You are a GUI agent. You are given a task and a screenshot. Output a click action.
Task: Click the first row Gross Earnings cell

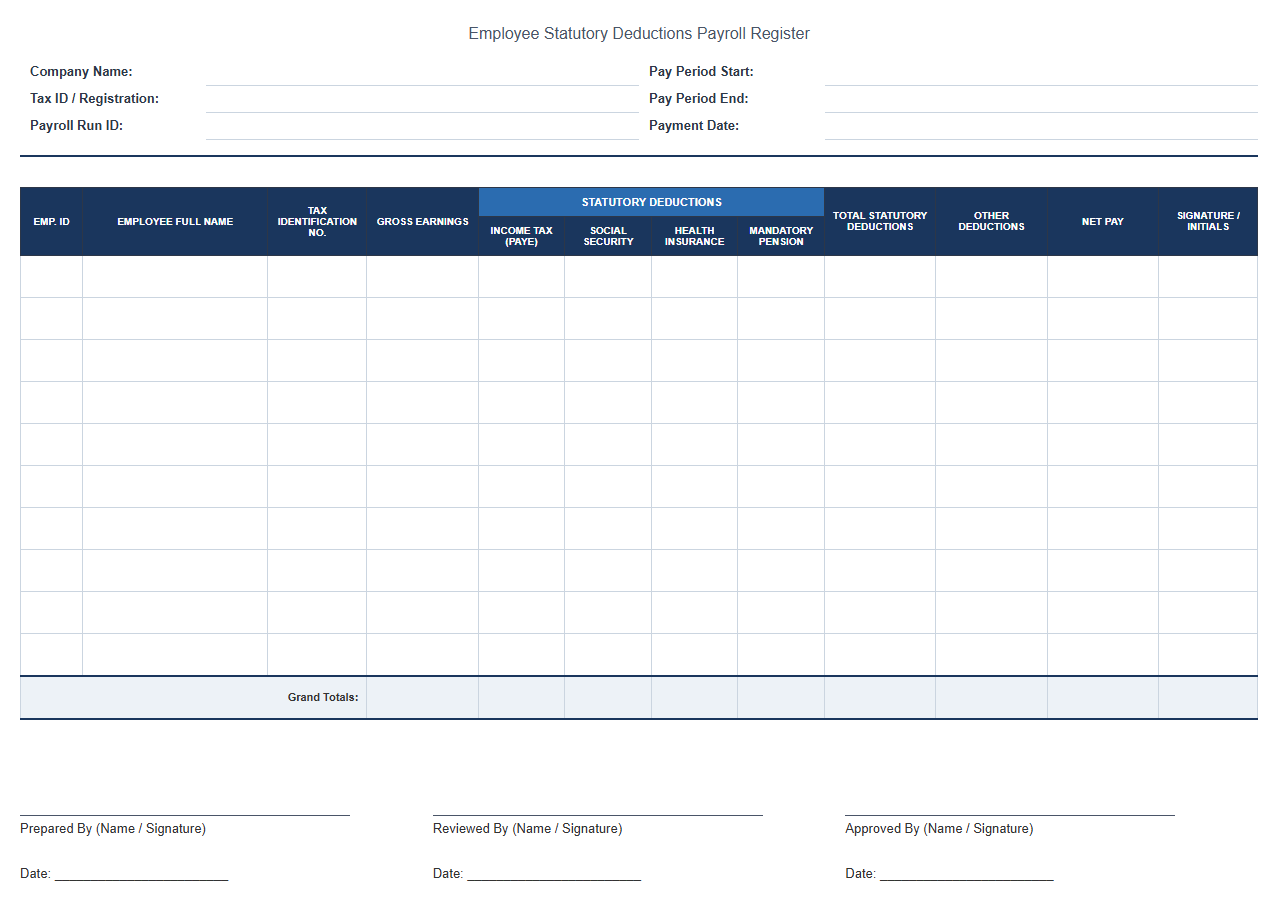tap(423, 277)
